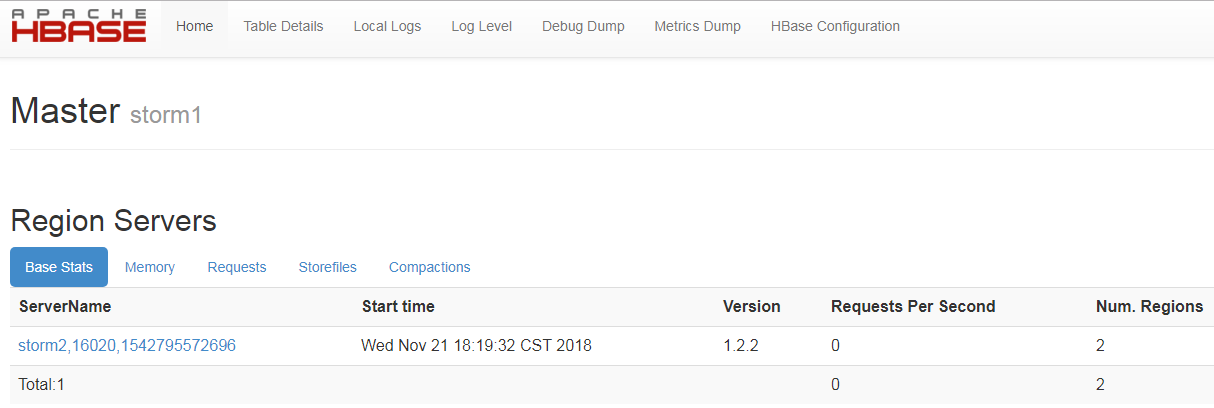This screenshot has width=1214, height=408.
Task: View the Metrics Dump page
Action: pos(697,27)
